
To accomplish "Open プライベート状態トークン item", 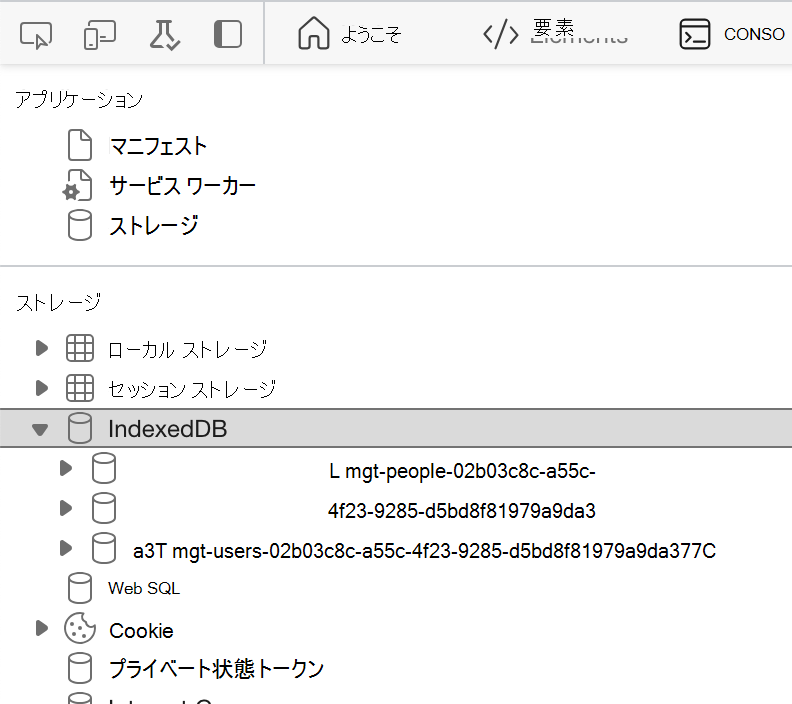I will point(216,669).
